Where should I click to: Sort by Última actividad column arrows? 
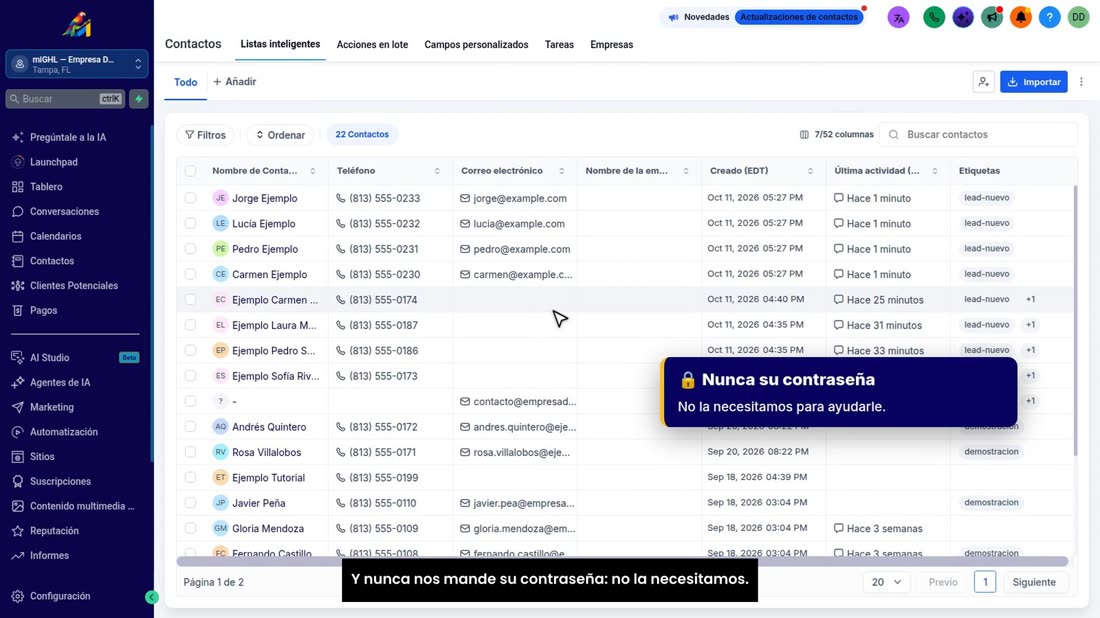click(934, 171)
